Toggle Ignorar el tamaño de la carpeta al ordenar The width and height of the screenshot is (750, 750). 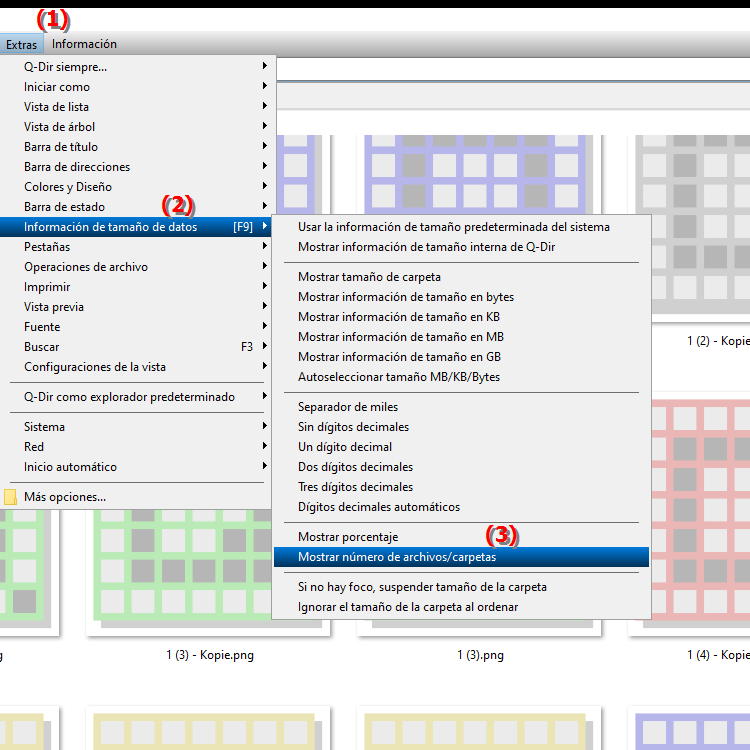coord(461,607)
